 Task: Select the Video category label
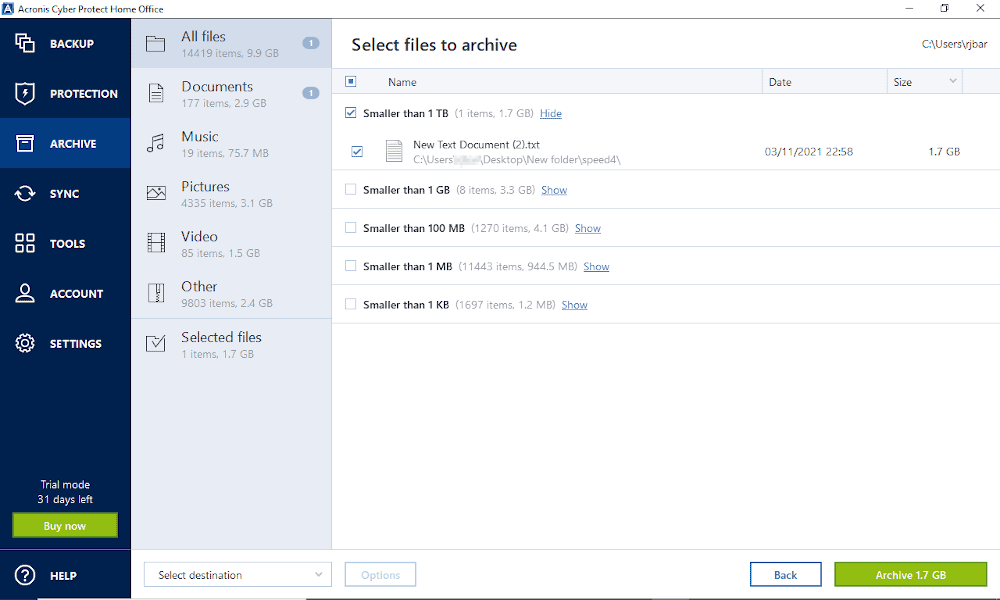click(x=199, y=237)
